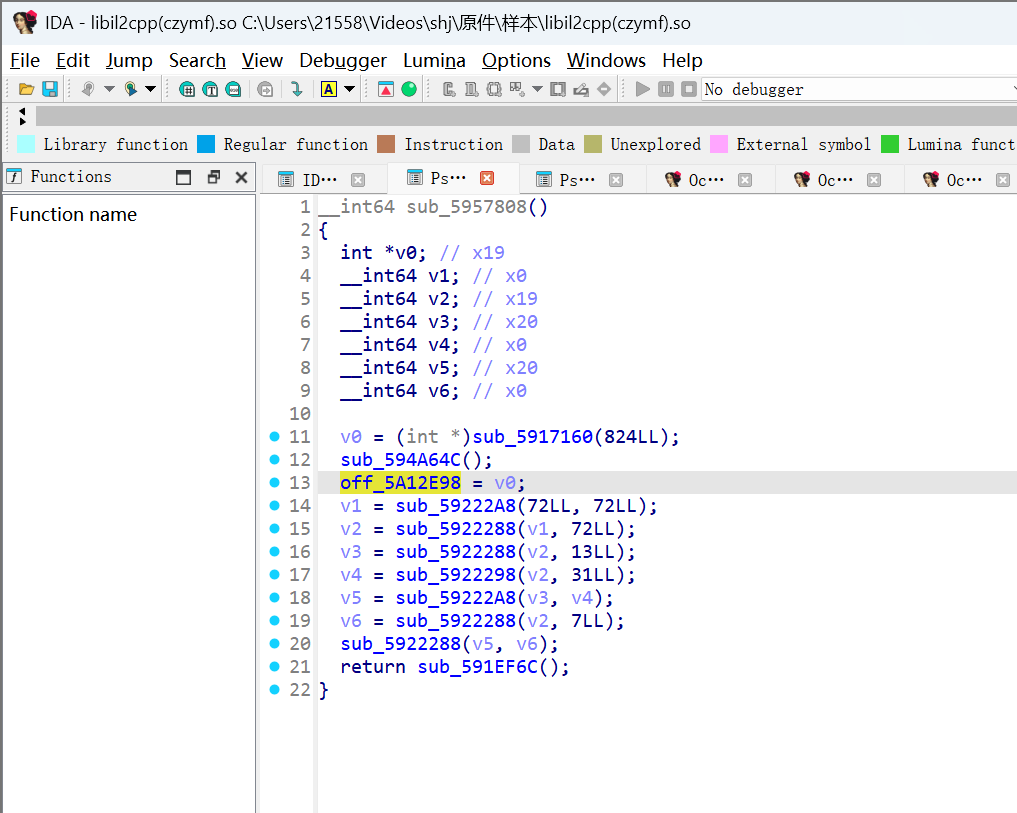Click 'sub_591EF6C' in return statement
This screenshot has width=1017, height=813.
(477, 667)
